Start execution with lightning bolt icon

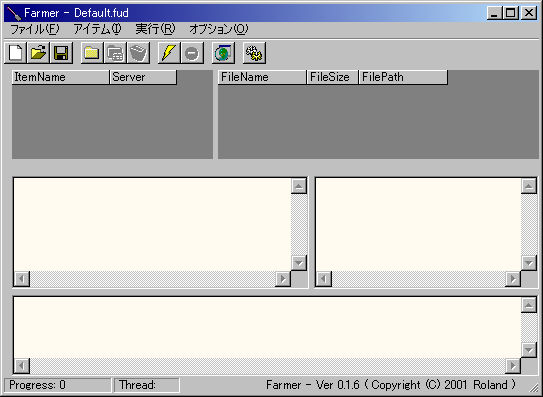click(x=169, y=53)
